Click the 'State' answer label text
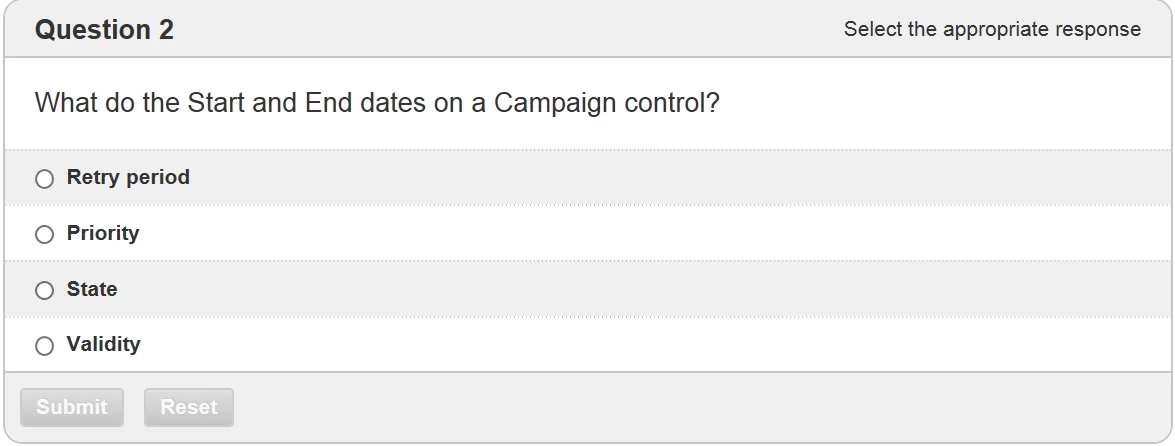 point(92,290)
